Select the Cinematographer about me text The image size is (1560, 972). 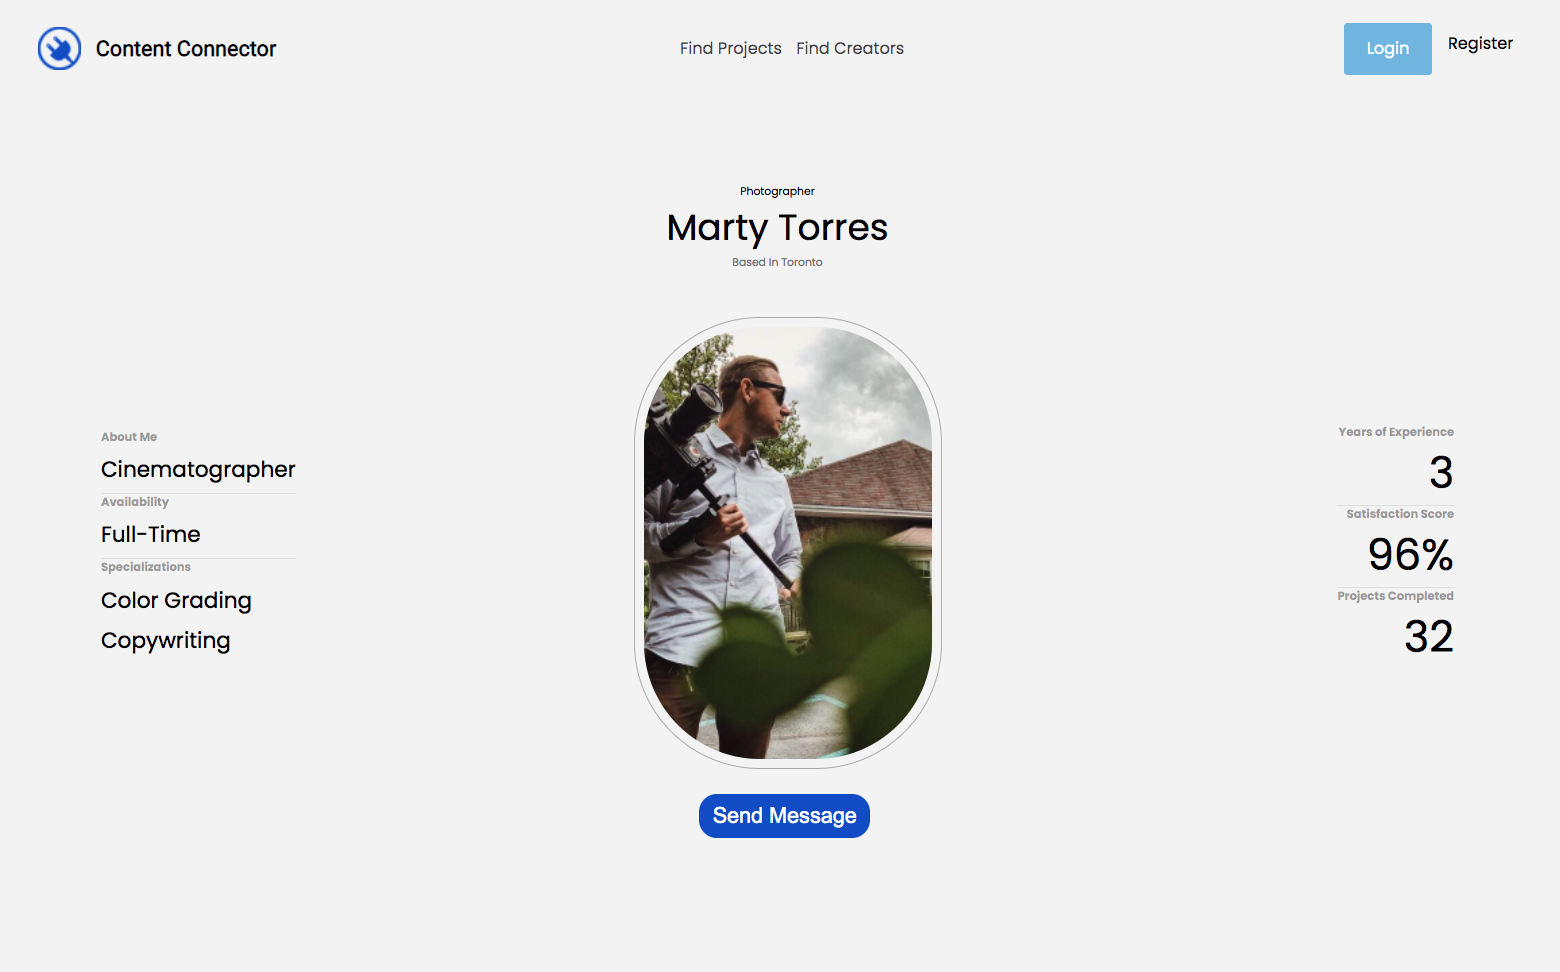point(198,470)
